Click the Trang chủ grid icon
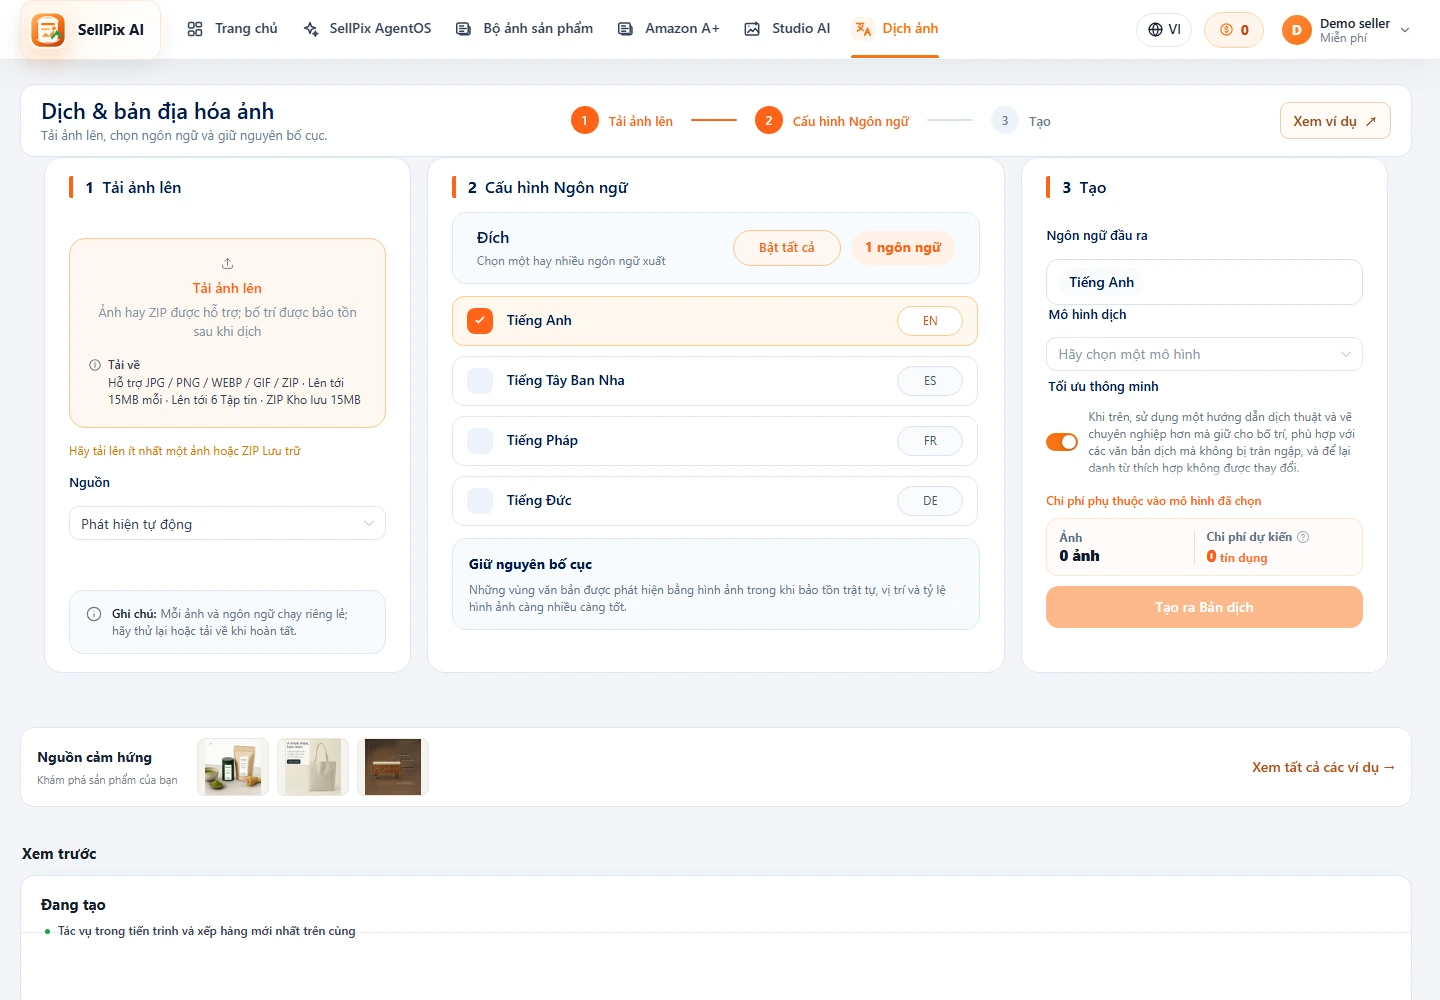Screen dimensions: 1440x1000 click(x=195, y=29)
